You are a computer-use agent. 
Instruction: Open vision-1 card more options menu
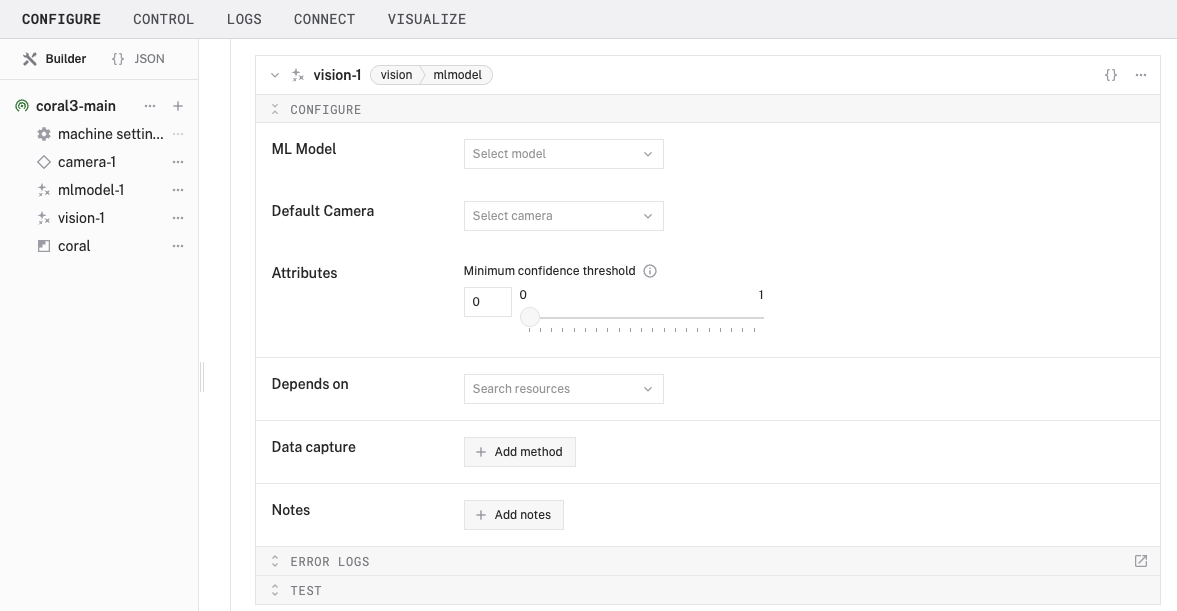[x=1141, y=75]
